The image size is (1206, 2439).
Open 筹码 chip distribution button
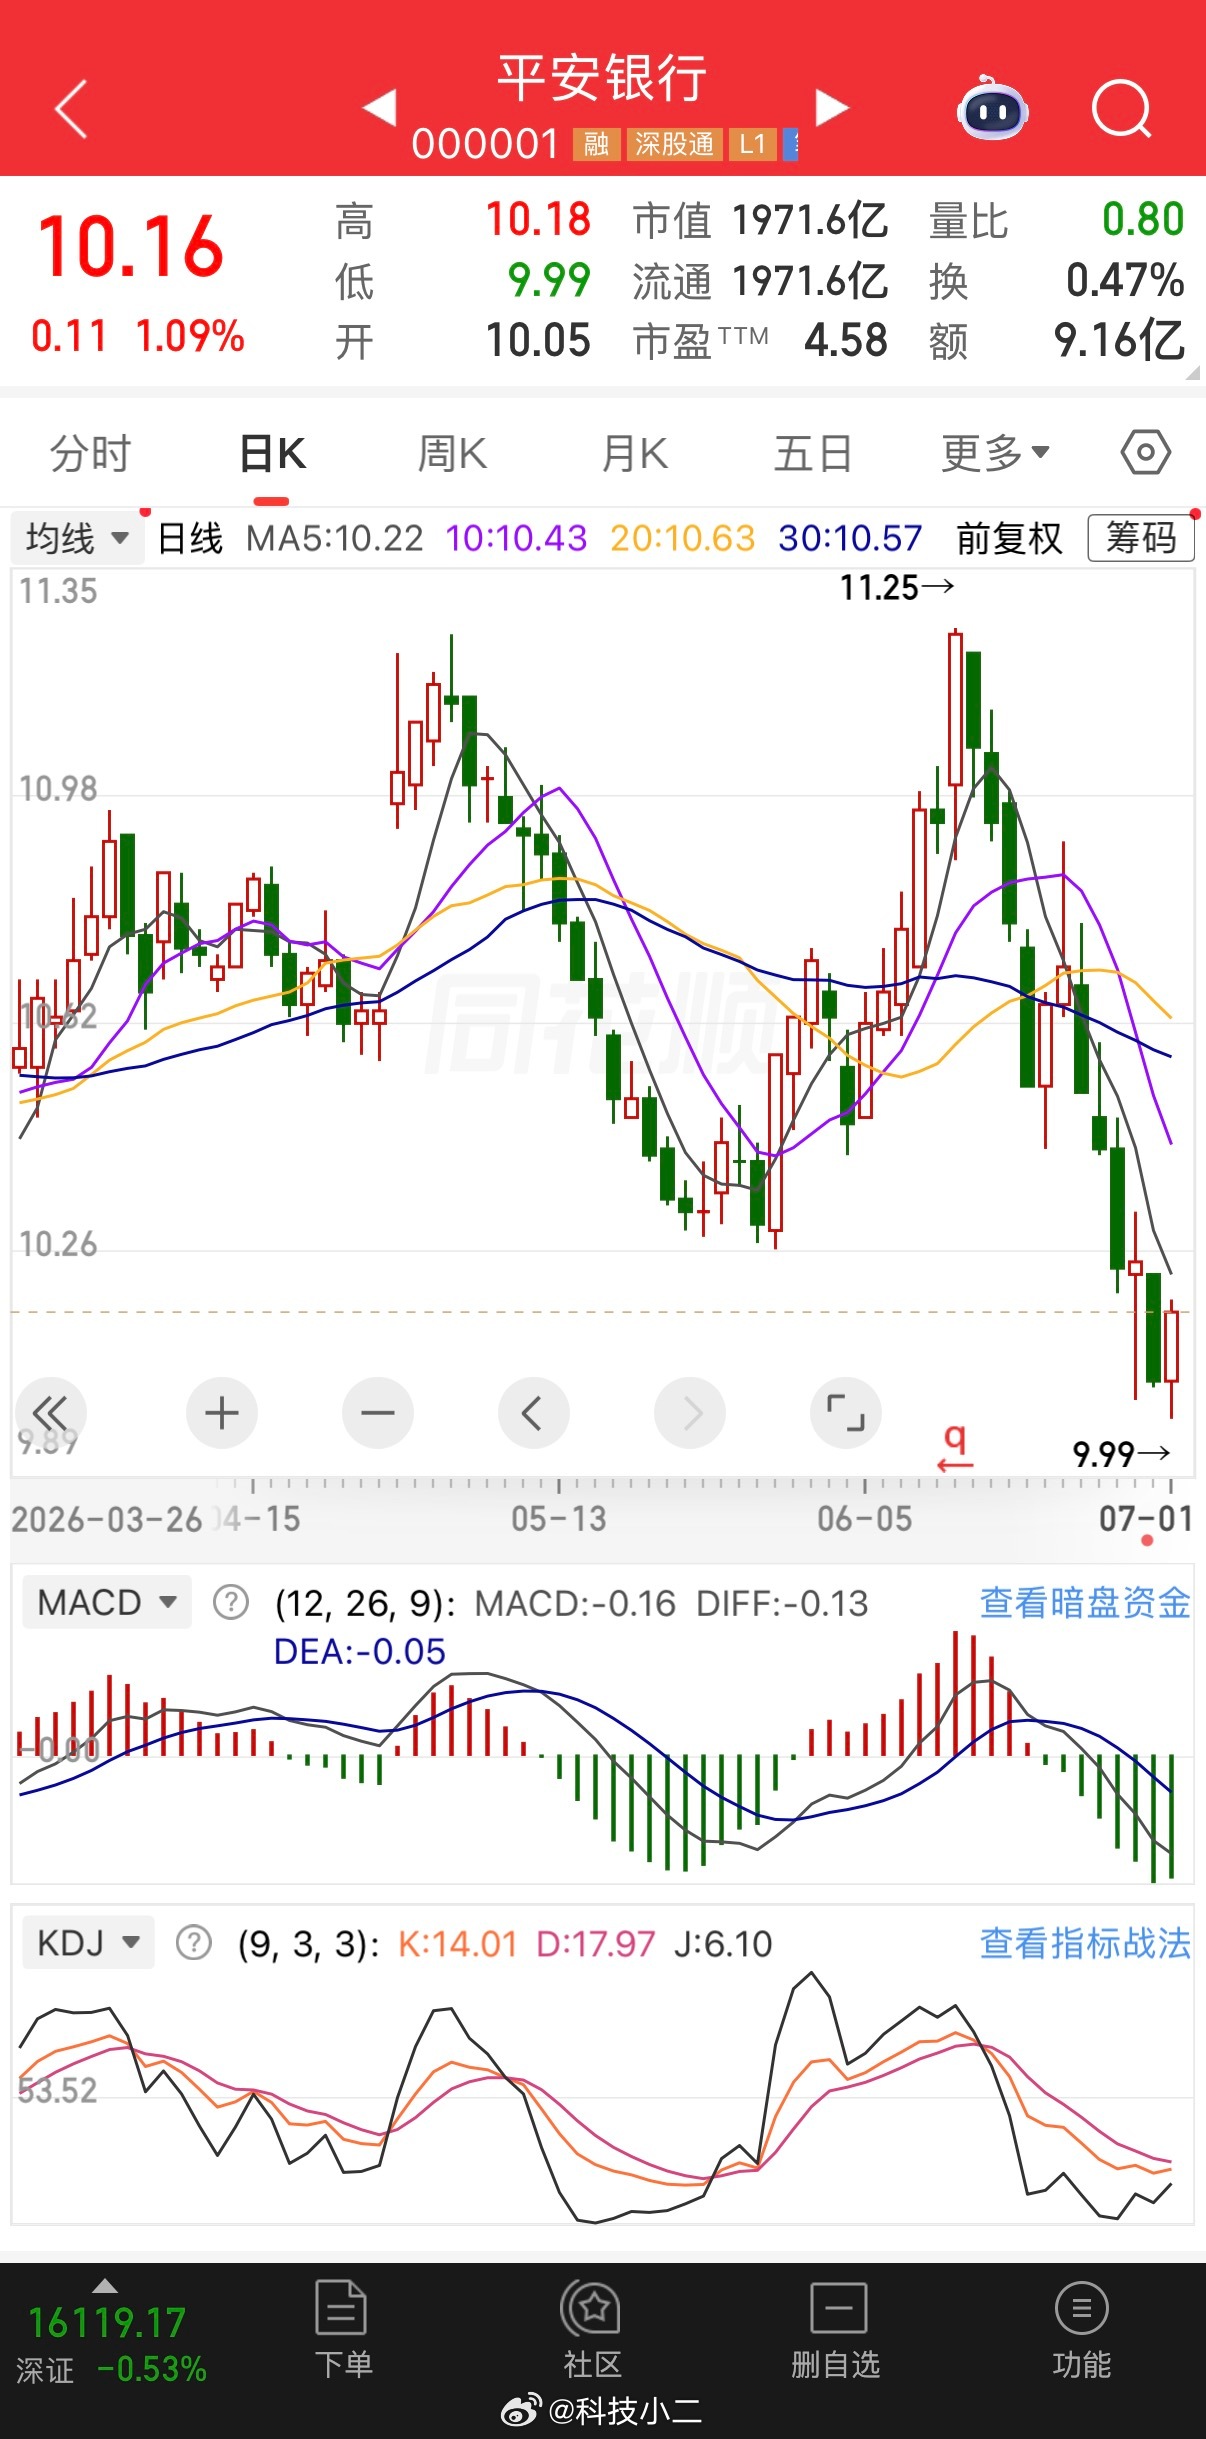tap(1141, 538)
